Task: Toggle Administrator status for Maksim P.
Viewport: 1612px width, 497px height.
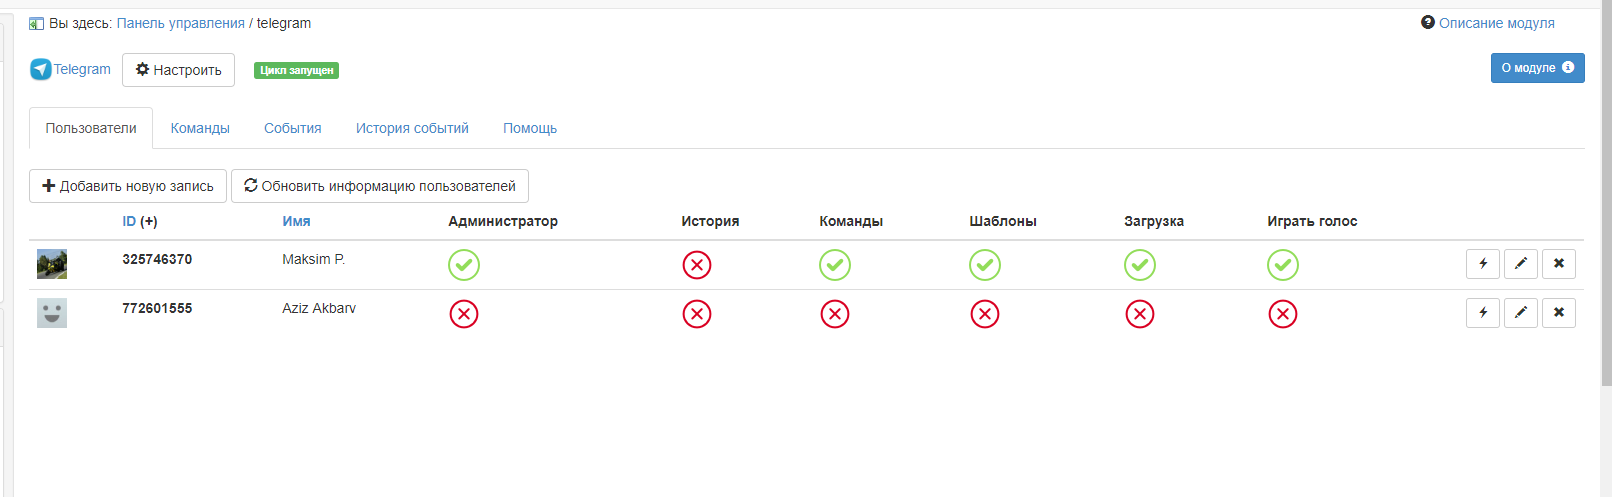Action: coord(464,265)
